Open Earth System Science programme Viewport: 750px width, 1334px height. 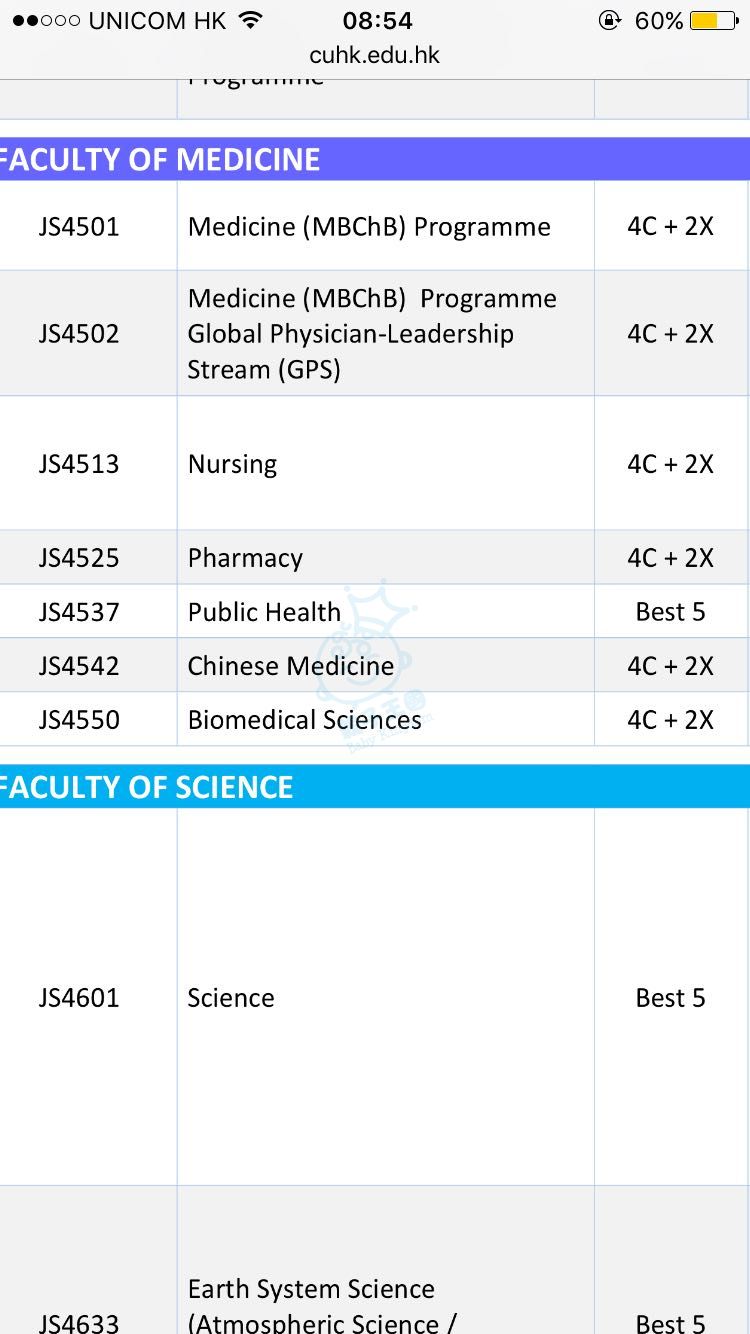coord(311,1289)
